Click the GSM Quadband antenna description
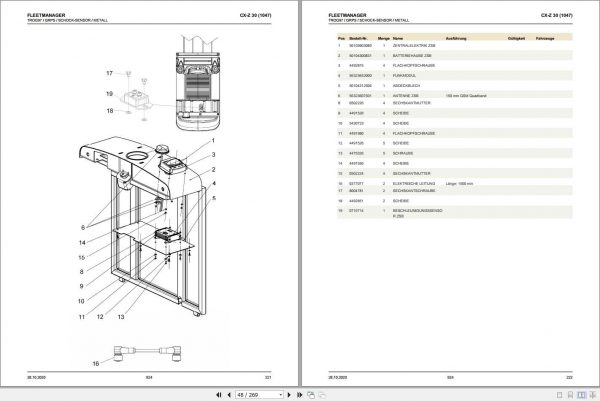This screenshot has height=401, width=600. (x=466, y=96)
